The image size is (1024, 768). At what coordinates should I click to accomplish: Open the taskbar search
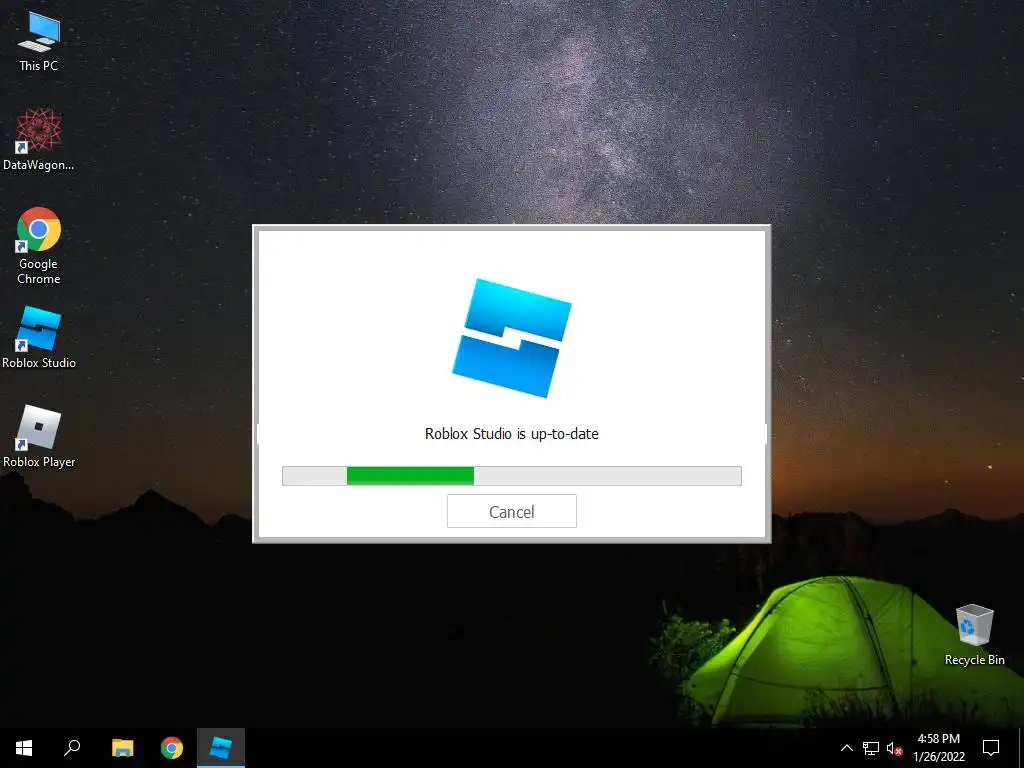click(x=72, y=748)
